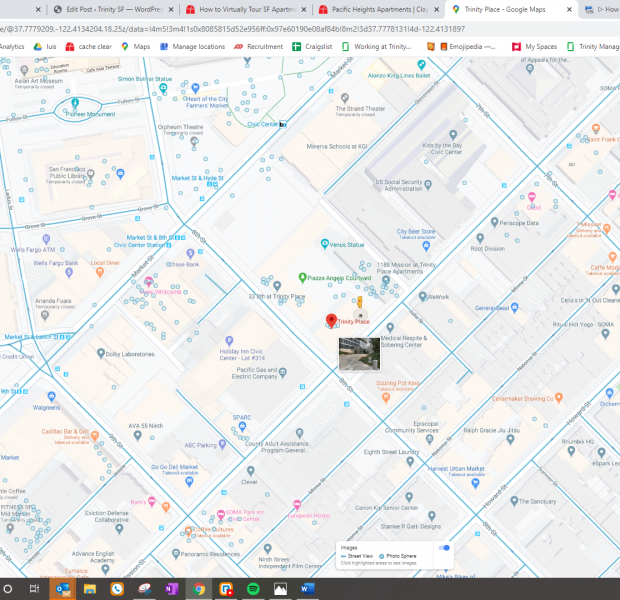
Task: Switch to the Pacific Heights Apartments tab
Action: 380,9
